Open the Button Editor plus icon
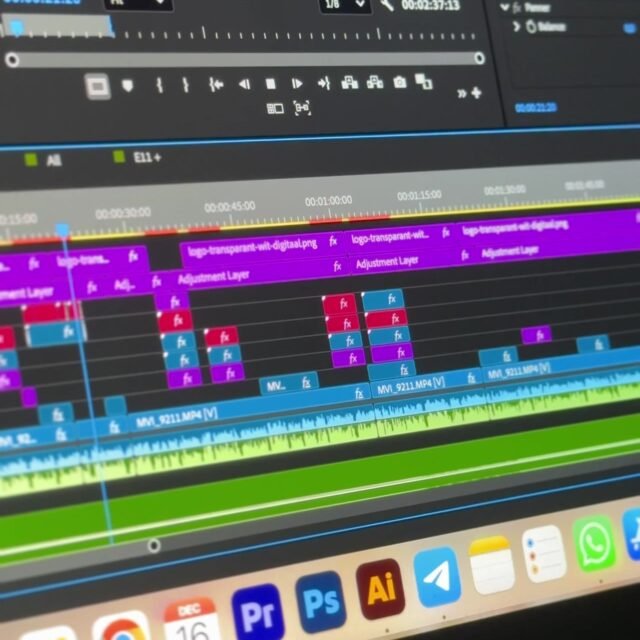Screen dimensions: 640x640 click(476, 93)
